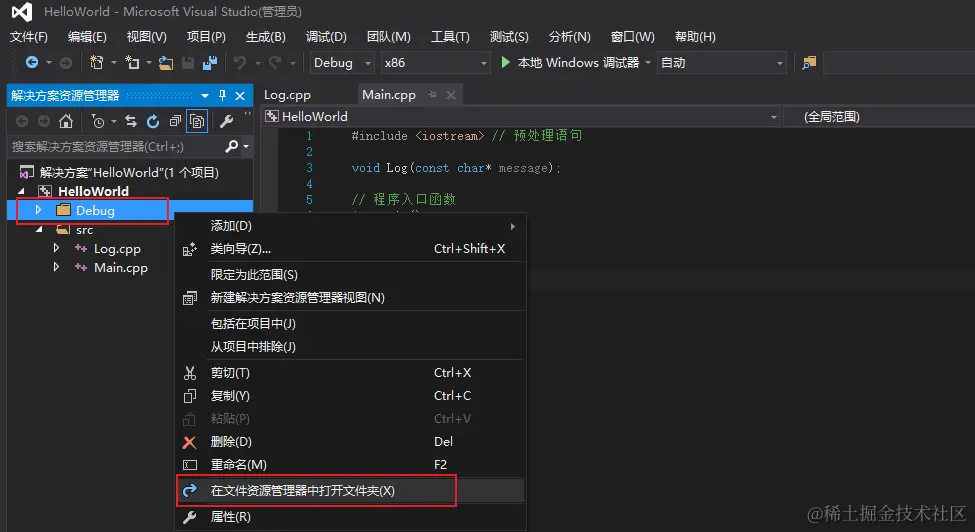Choose 剪切(T) in the context menu
The width and height of the screenshot is (975, 532).
pos(351,373)
